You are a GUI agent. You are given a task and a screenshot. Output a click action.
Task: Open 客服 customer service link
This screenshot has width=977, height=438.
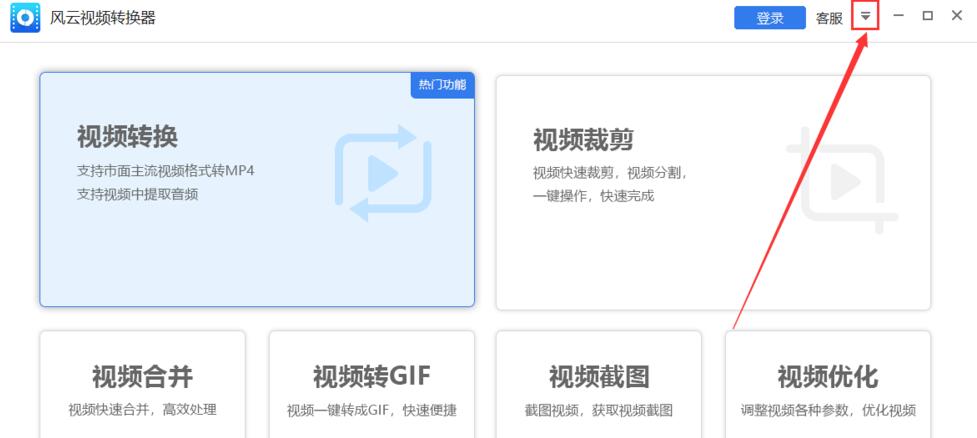(829, 18)
